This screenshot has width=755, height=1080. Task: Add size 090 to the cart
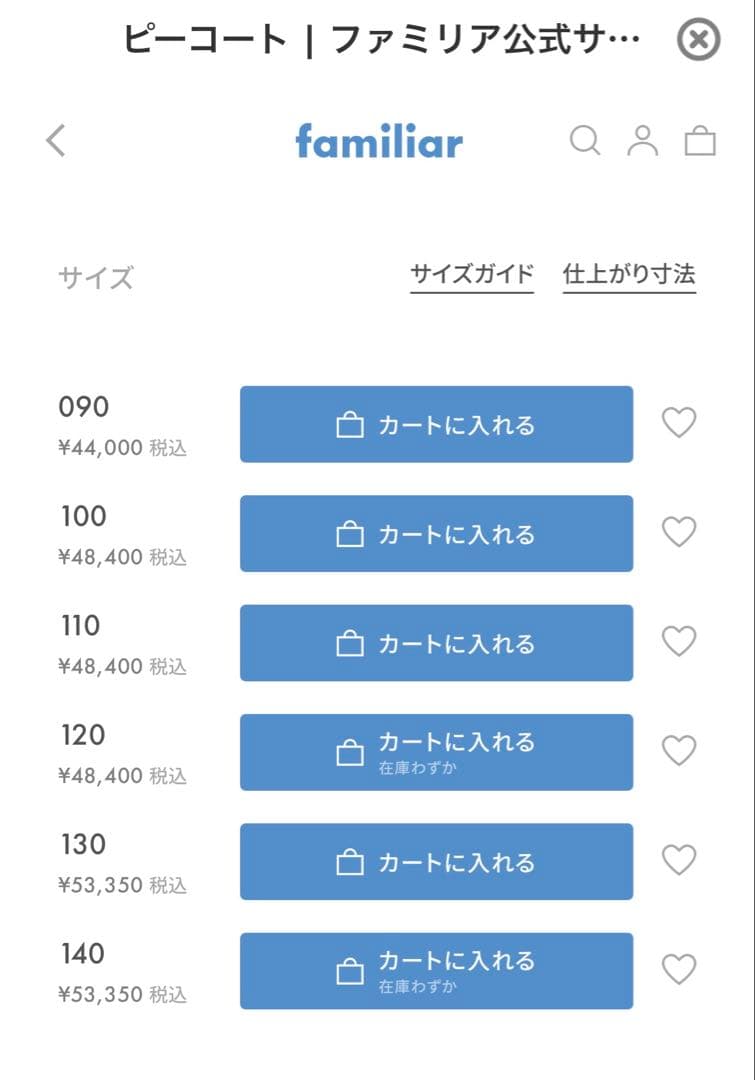click(436, 424)
